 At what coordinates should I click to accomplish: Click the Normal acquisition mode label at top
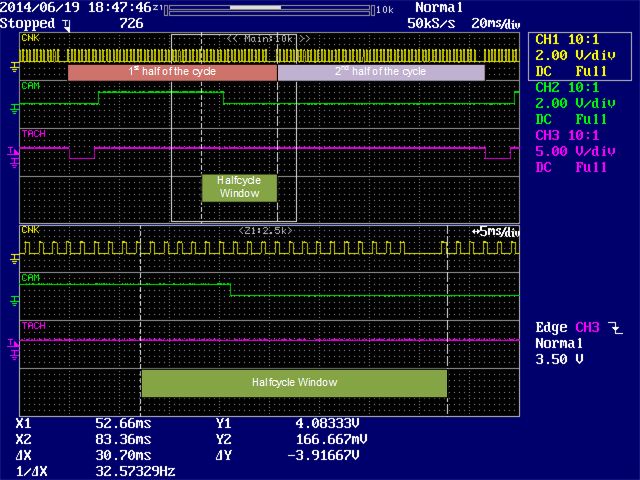click(x=439, y=7)
